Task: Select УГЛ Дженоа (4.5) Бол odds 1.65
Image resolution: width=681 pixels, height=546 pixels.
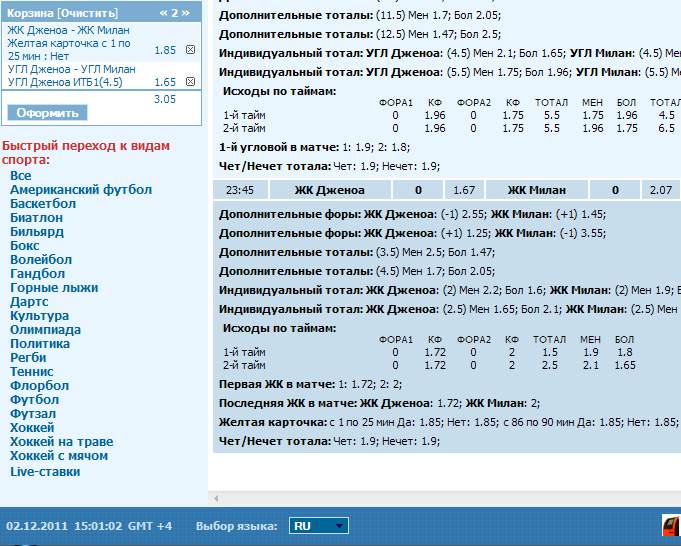Action: pos(552,53)
